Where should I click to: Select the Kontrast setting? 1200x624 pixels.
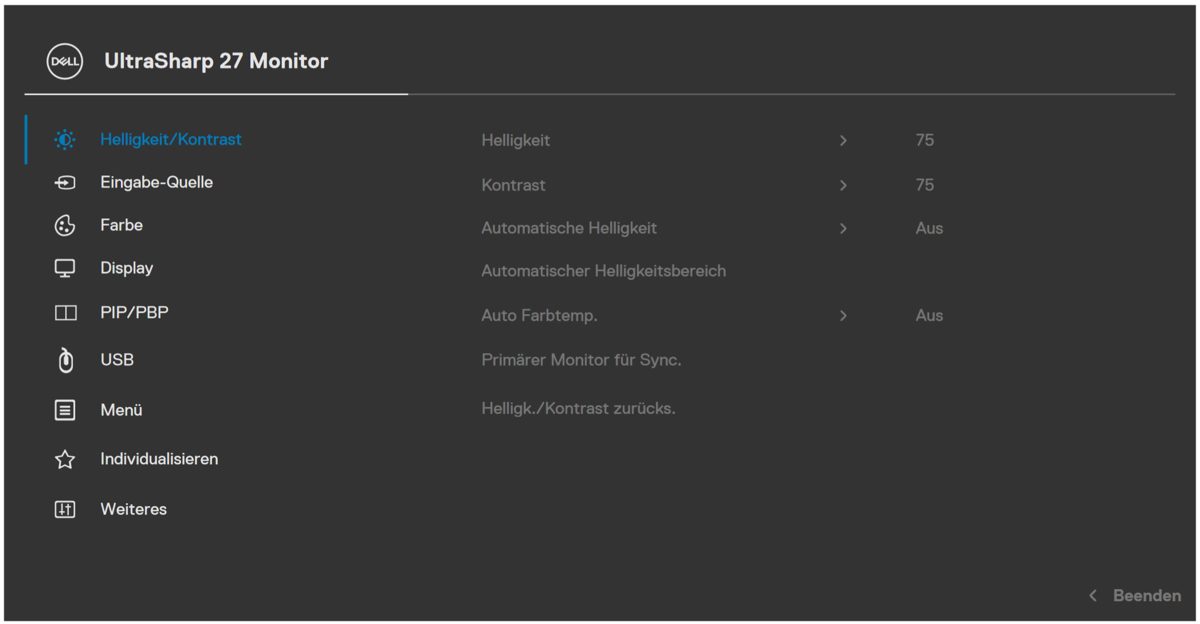point(513,185)
